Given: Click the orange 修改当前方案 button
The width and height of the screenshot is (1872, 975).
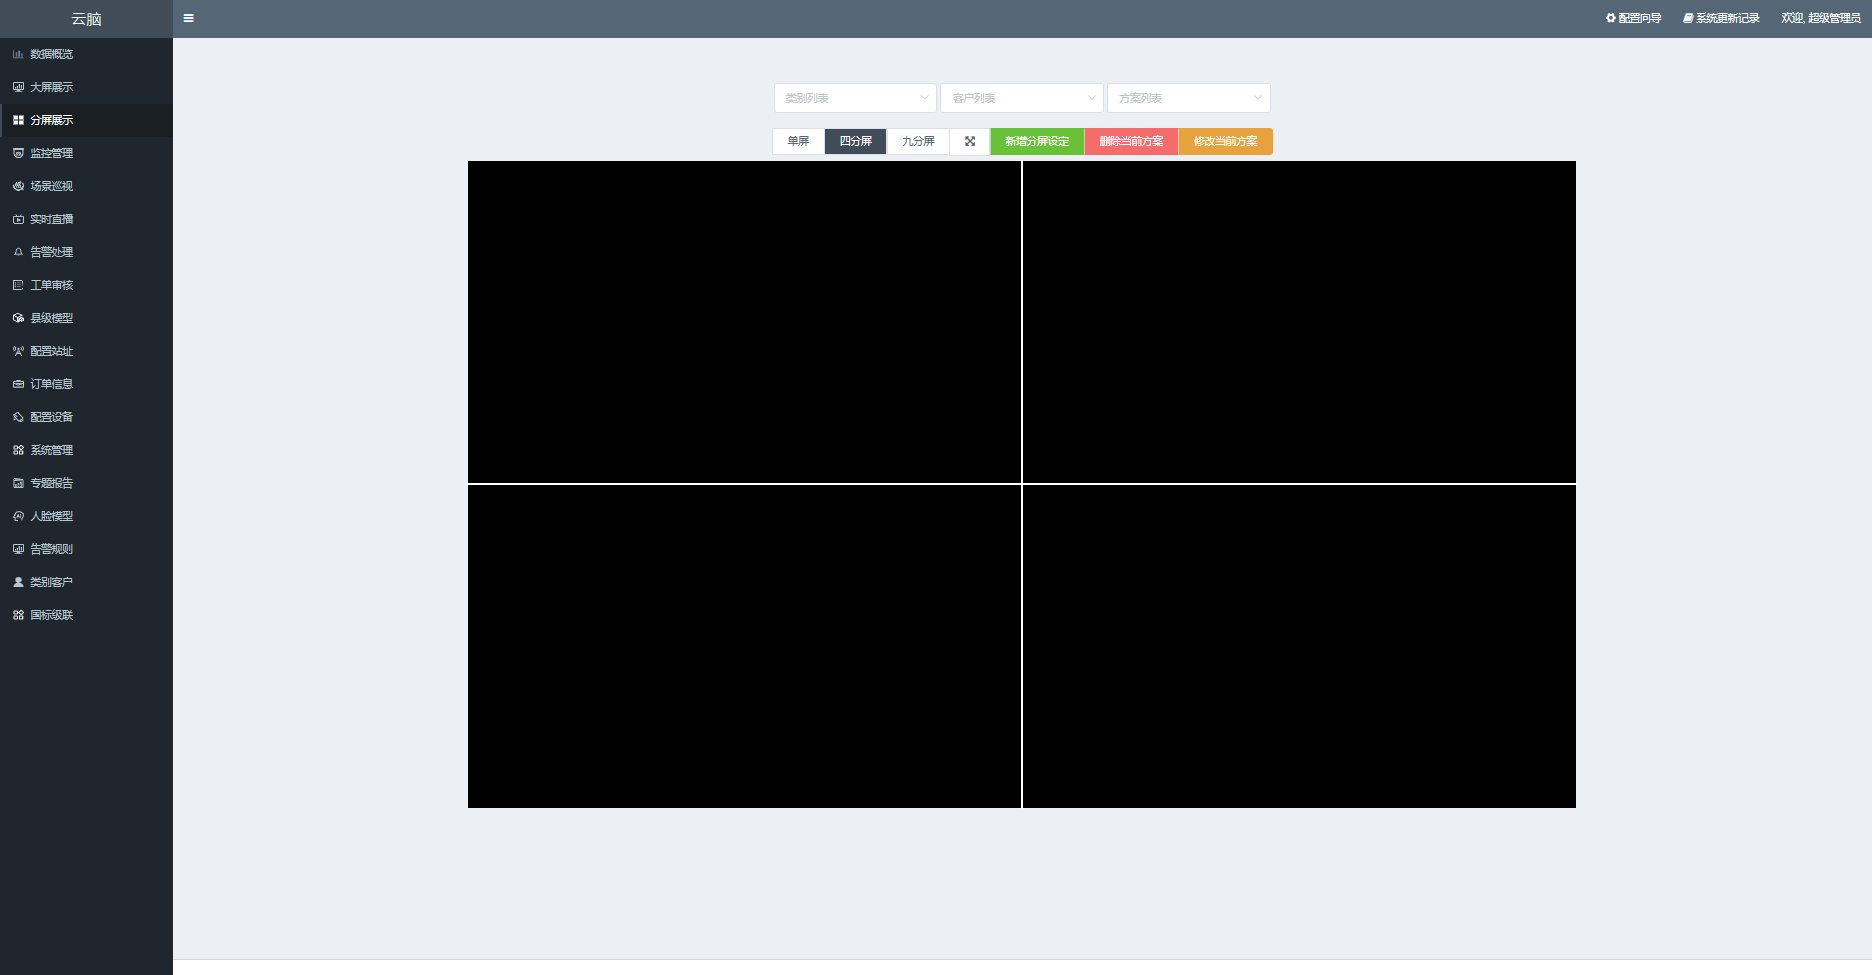Looking at the screenshot, I should coord(1226,141).
